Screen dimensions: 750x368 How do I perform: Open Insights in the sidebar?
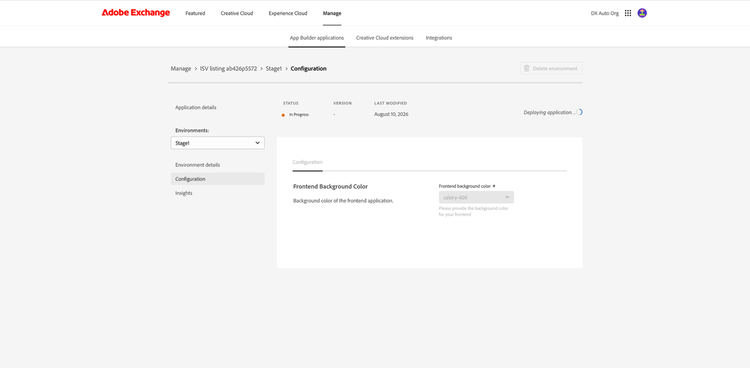184,193
